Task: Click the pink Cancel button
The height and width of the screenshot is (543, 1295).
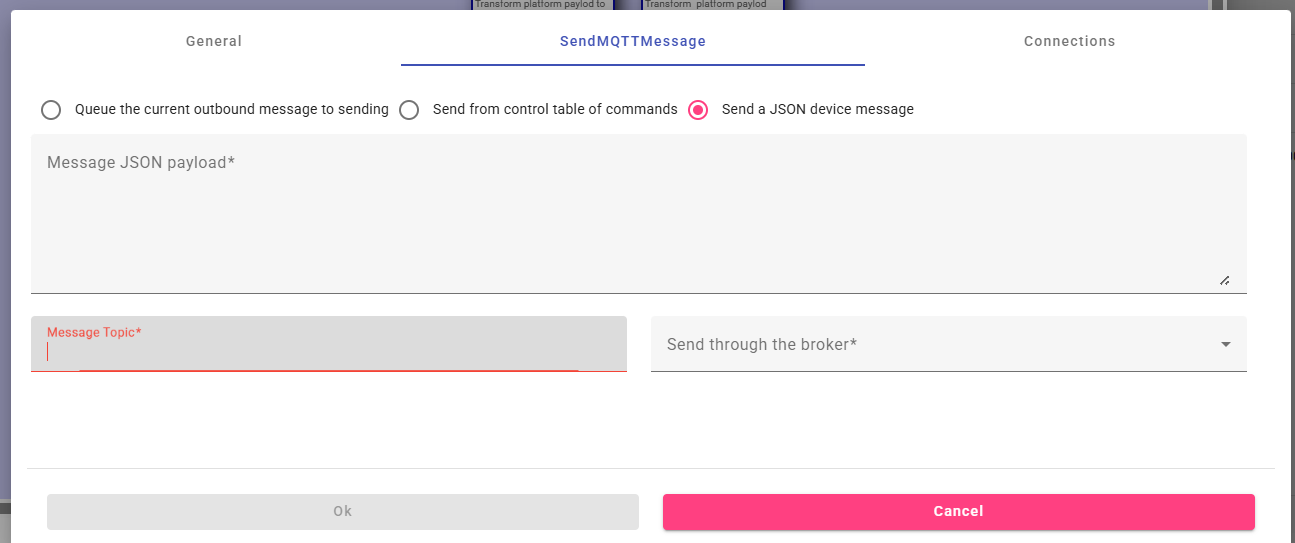Action: 958,511
